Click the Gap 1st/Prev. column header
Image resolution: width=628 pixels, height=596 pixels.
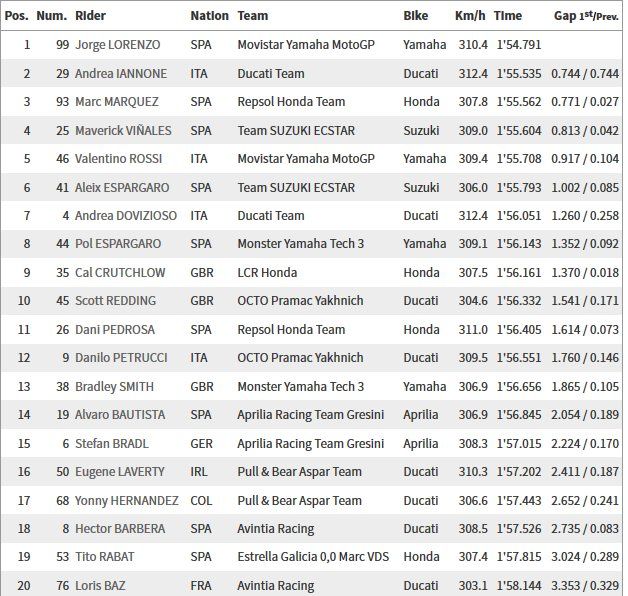tap(586, 16)
